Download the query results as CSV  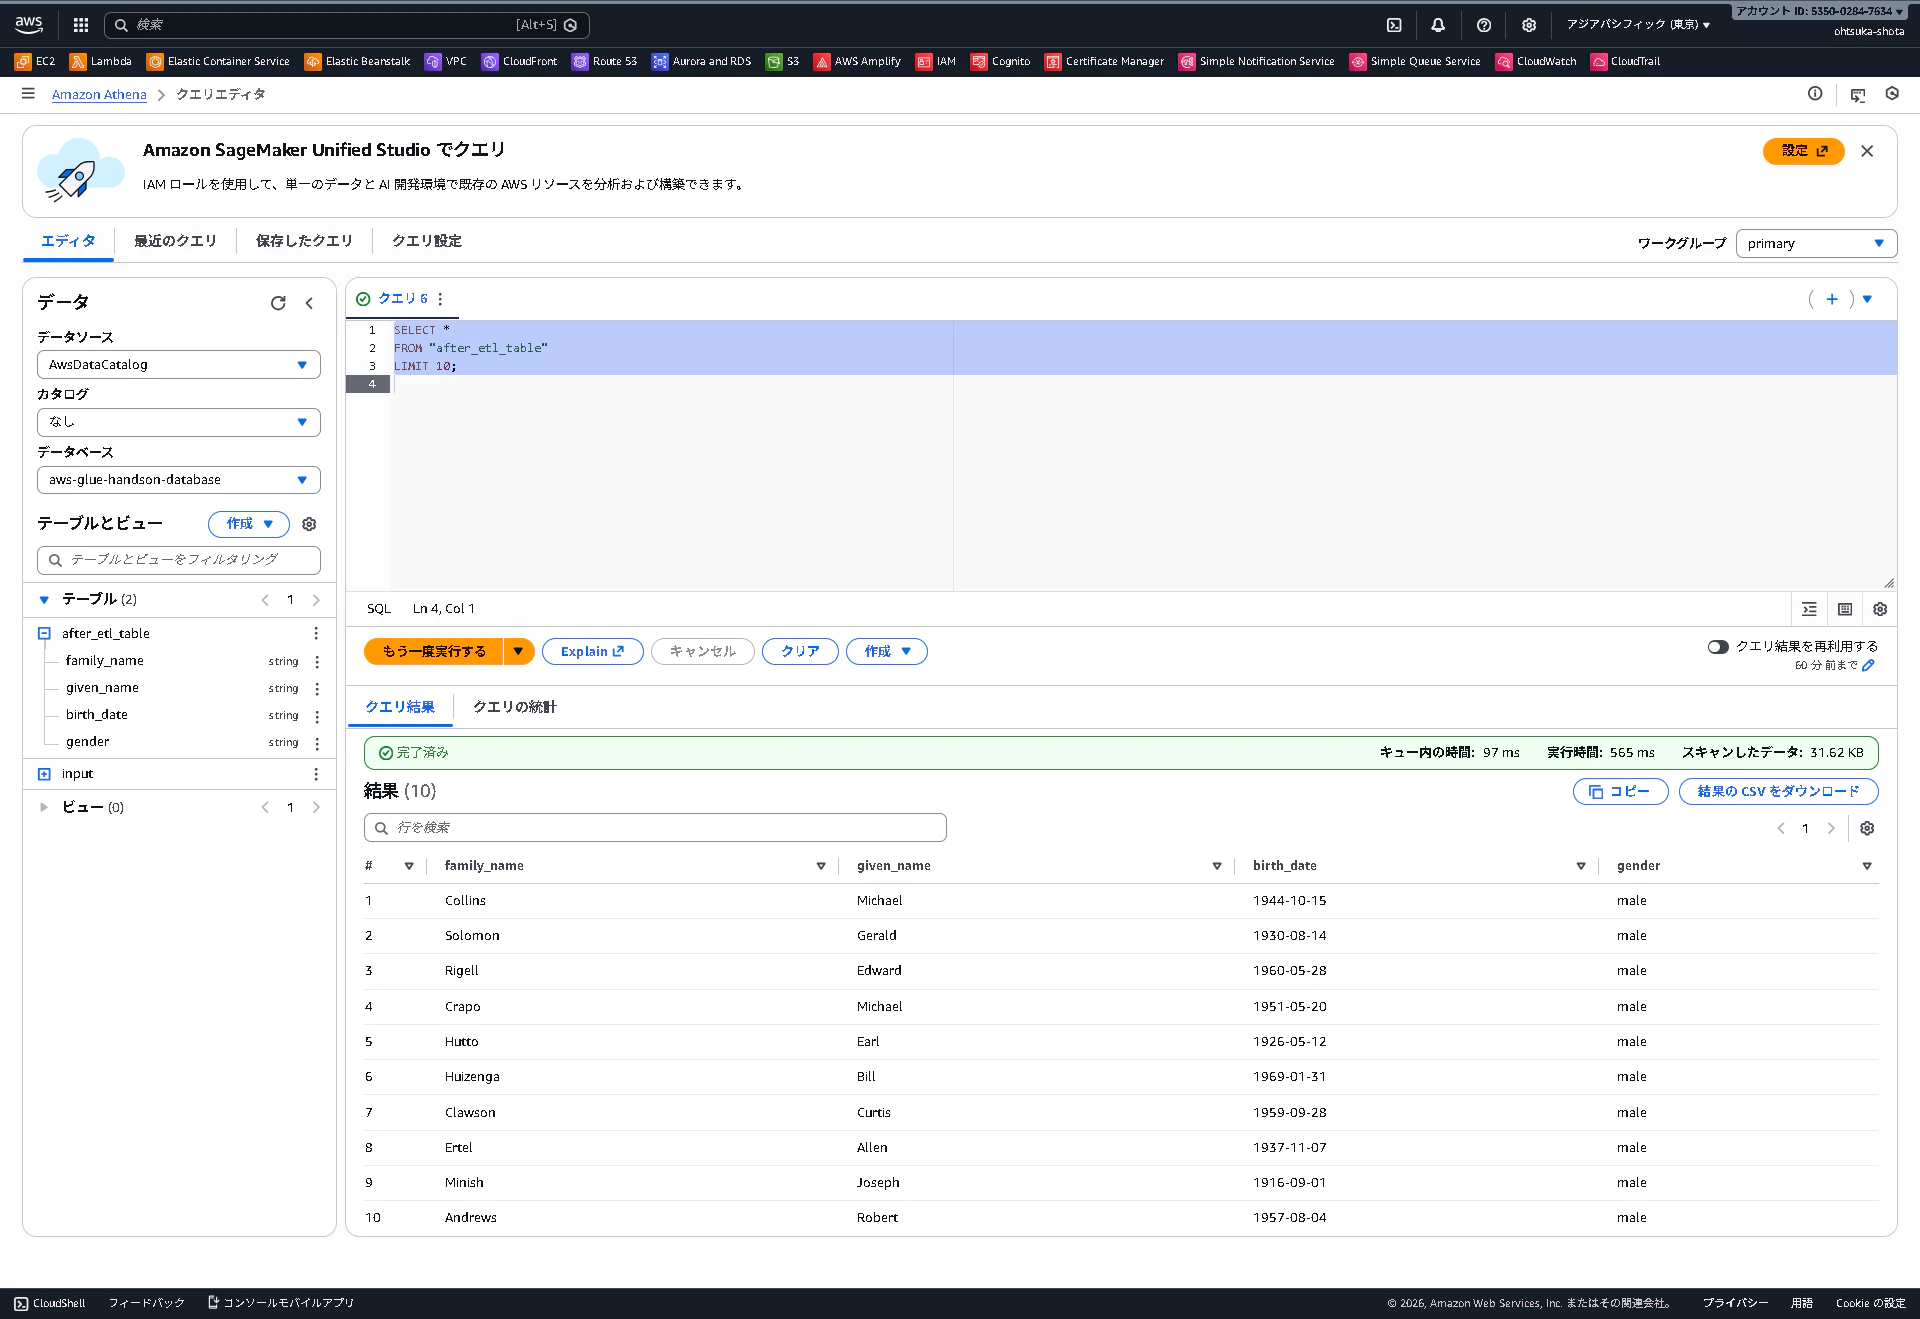(1778, 791)
